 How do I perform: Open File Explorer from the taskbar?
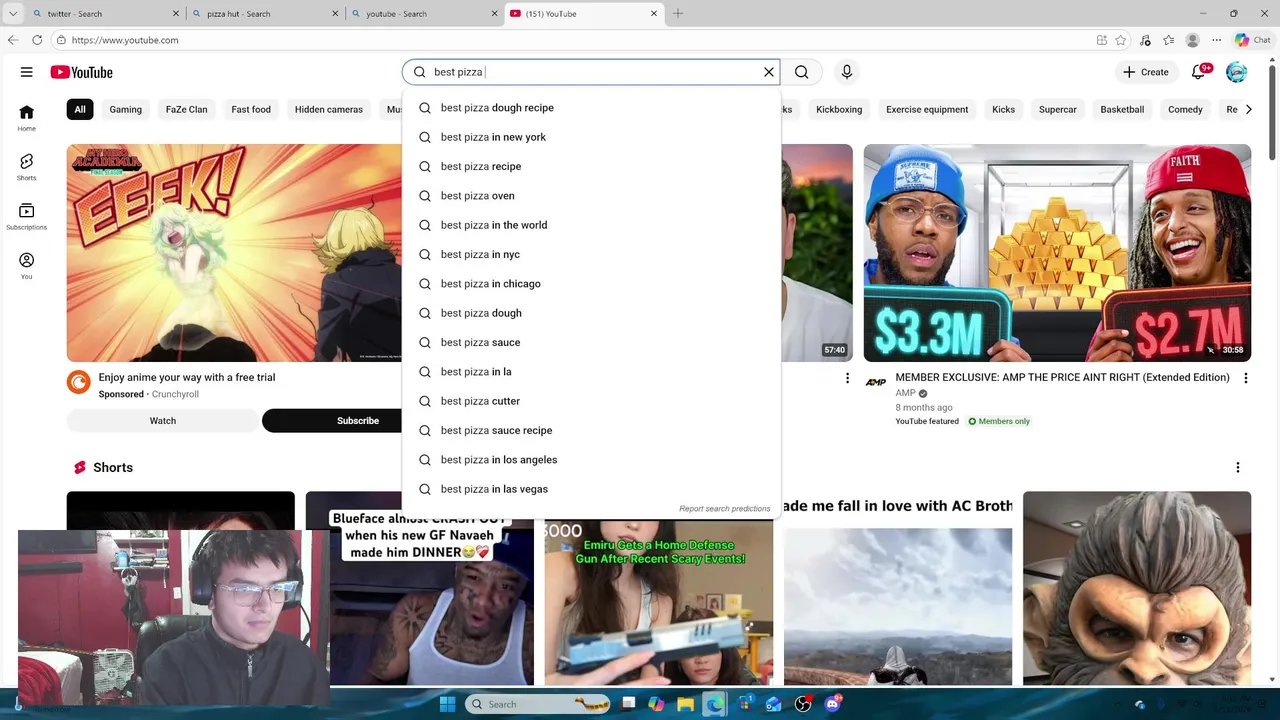(685, 704)
